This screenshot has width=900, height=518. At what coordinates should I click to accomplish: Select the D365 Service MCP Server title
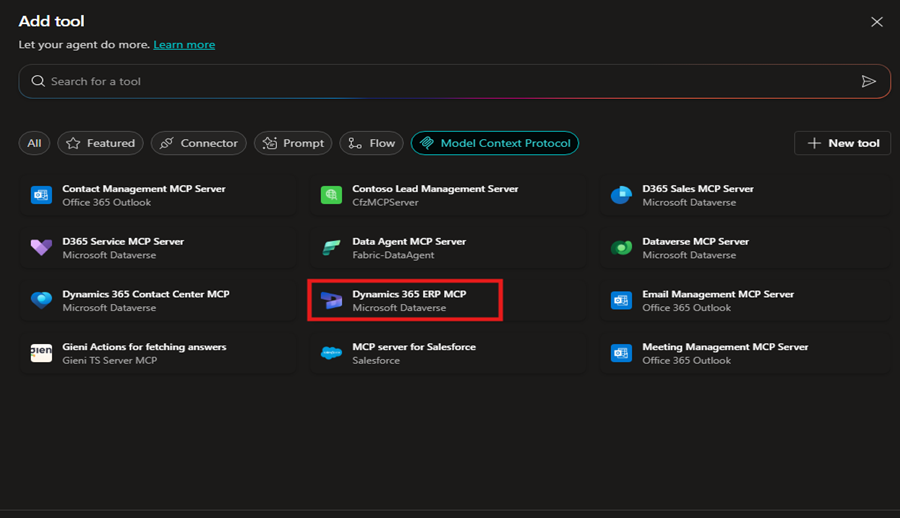[x=123, y=242]
